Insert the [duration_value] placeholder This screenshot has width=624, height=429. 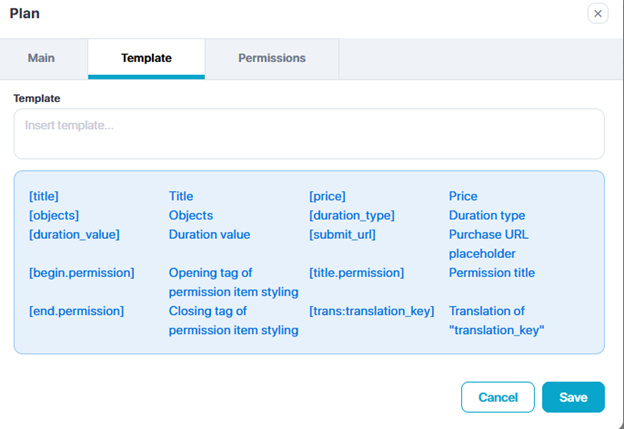tap(75, 234)
